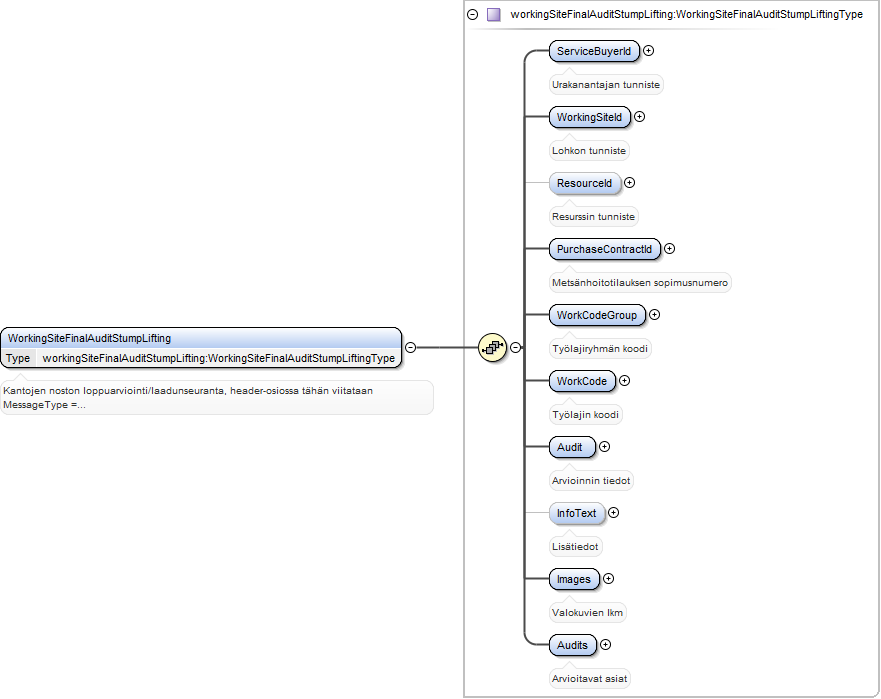Image resolution: width=881 pixels, height=699 pixels.
Task: Select the ServiceBuyerId element node
Action: 594,51
